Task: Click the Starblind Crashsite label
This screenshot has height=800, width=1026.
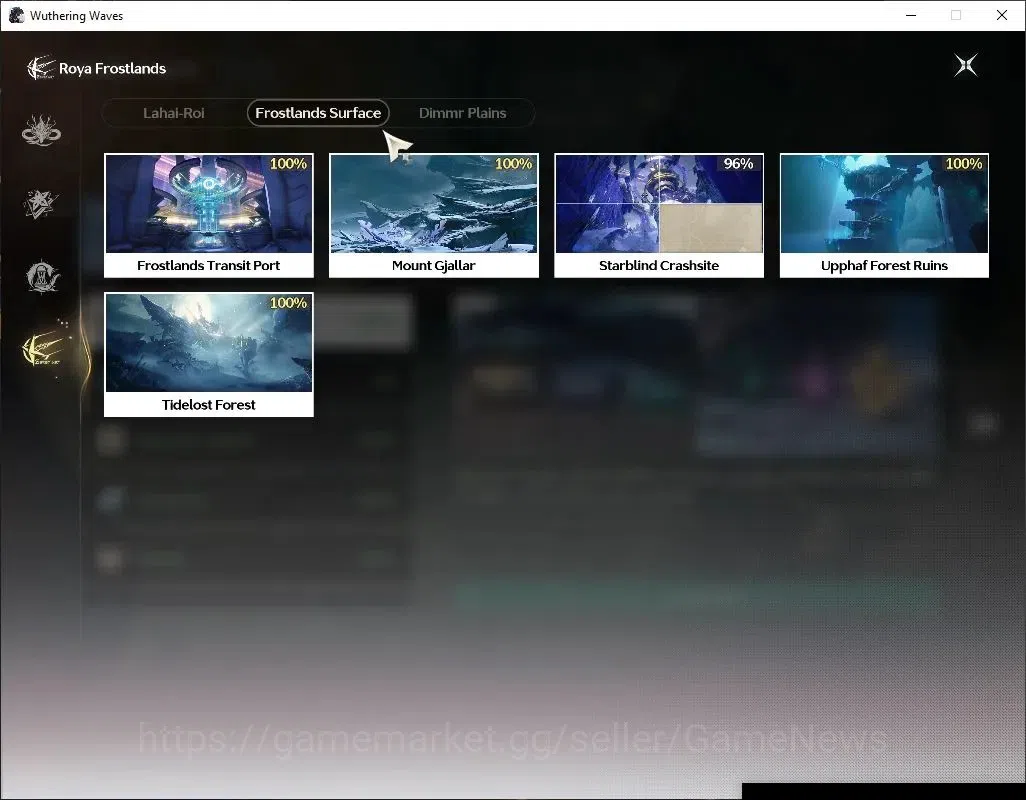Action: (x=659, y=266)
